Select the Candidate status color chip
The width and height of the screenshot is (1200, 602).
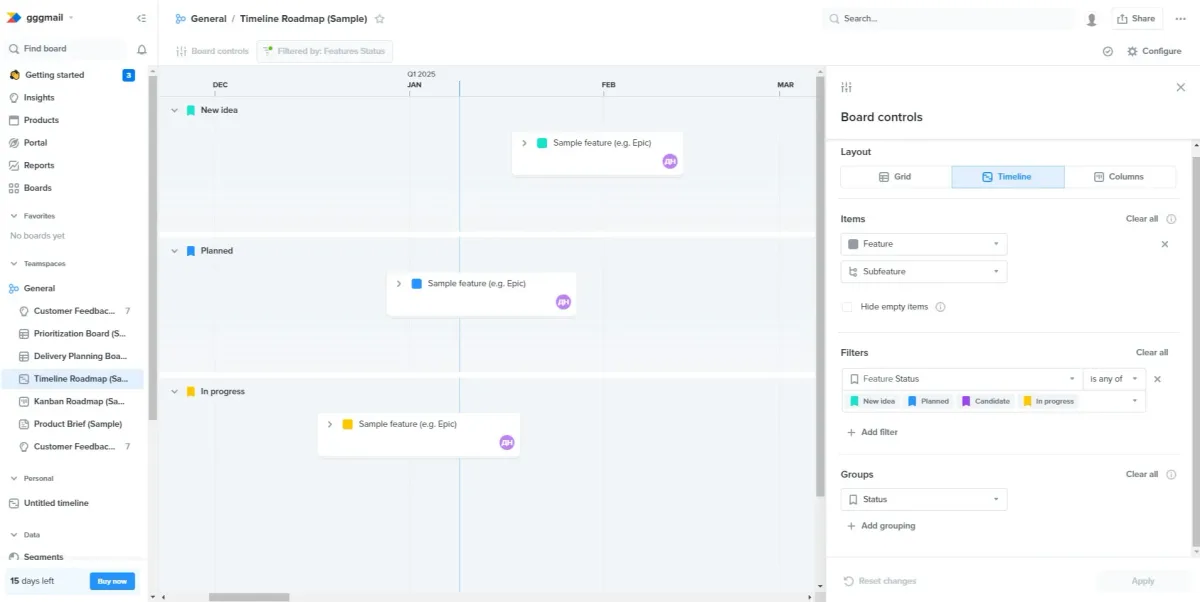coord(986,400)
